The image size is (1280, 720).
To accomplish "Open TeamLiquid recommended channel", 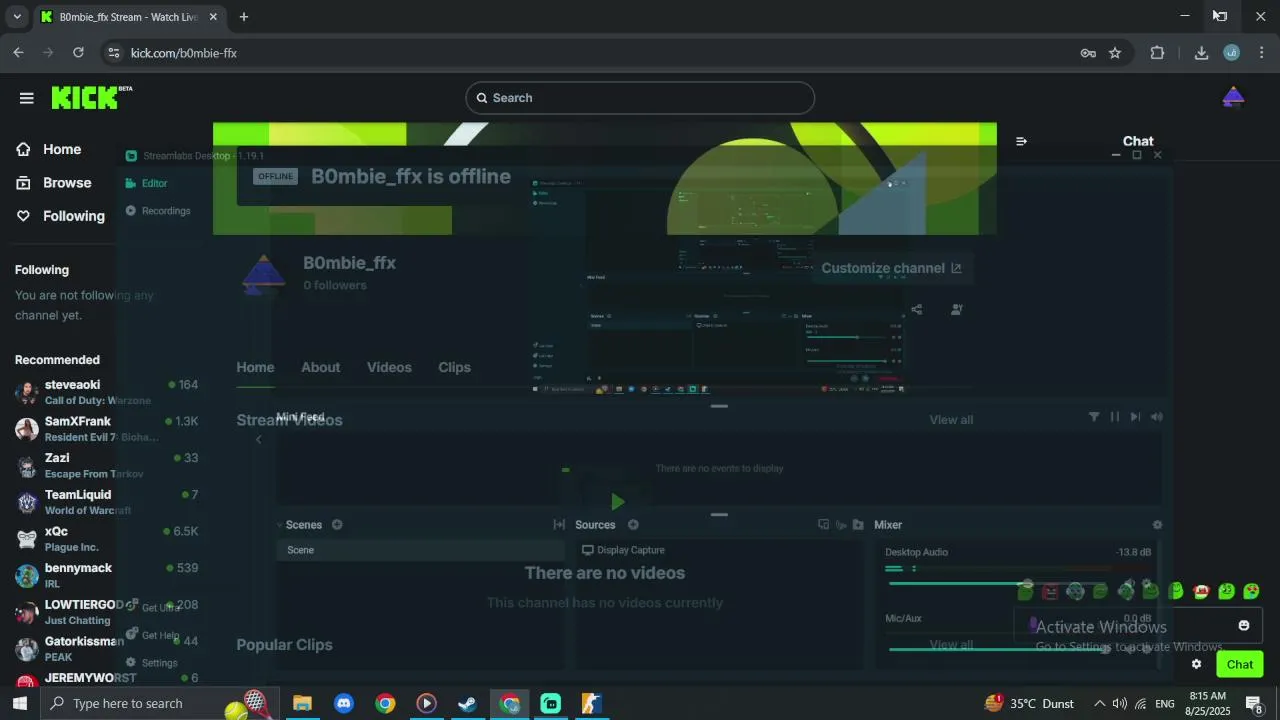I will point(106,502).
